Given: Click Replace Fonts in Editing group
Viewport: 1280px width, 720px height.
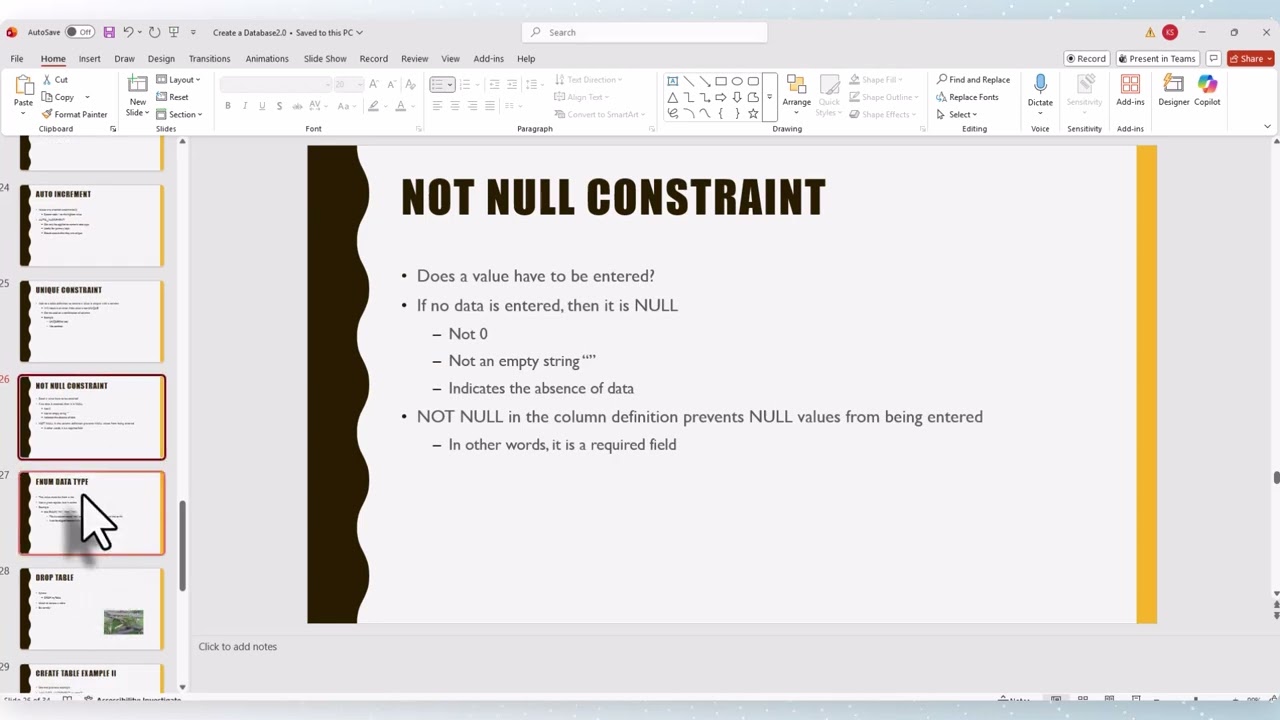Looking at the screenshot, I should (967, 97).
